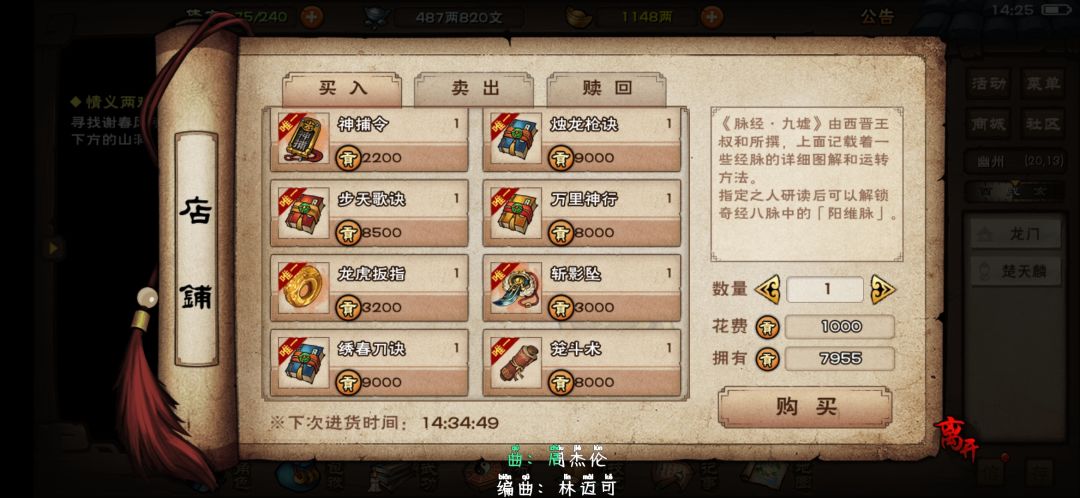Expand the left side panel arrow
1080x498 pixels.
(x=53, y=247)
